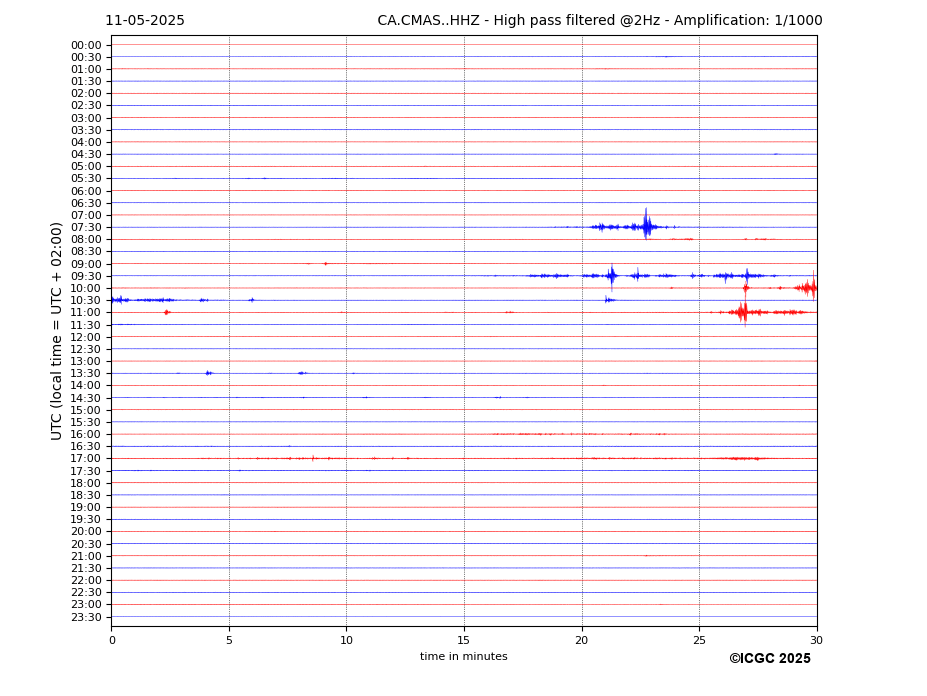The width and height of the screenshot is (927, 696).
Task: Click the 22:30 time row label
Action: (x=86, y=593)
